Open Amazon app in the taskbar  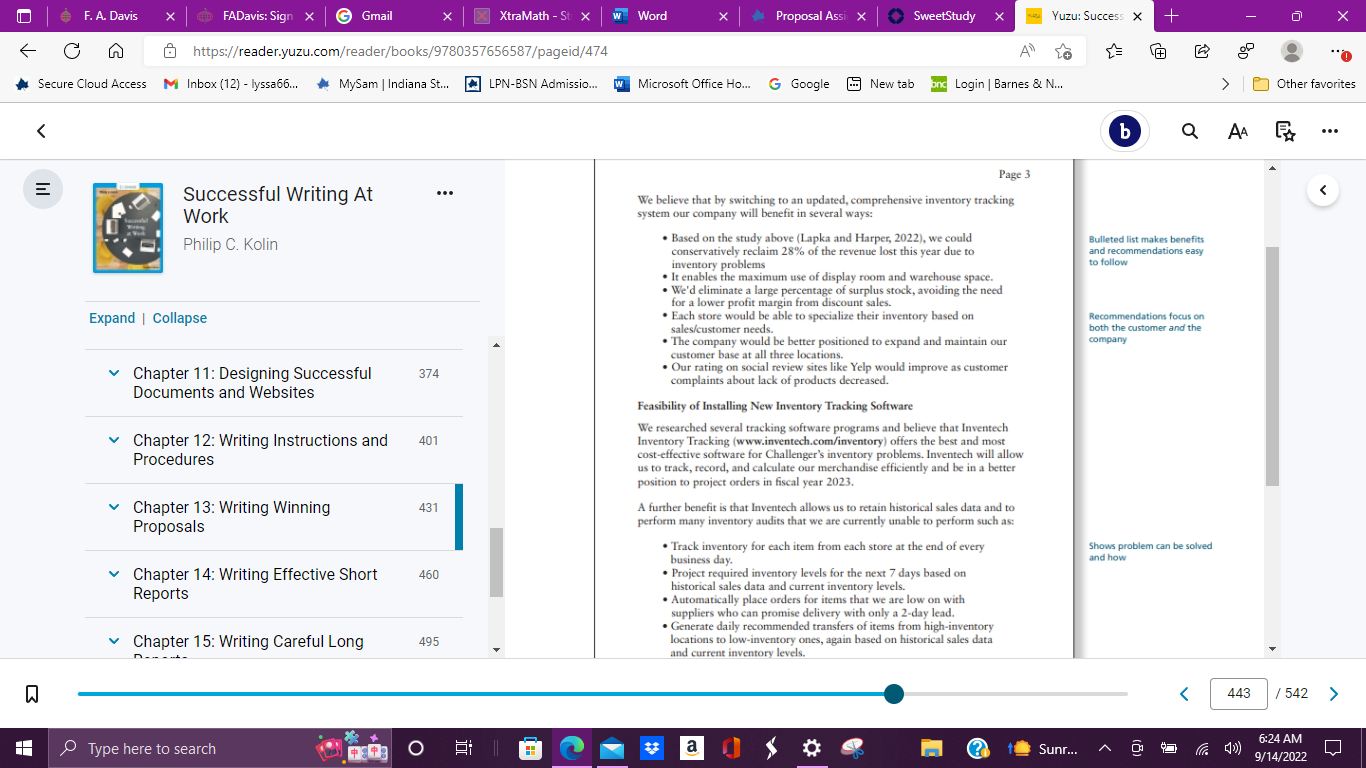[691, 748]
